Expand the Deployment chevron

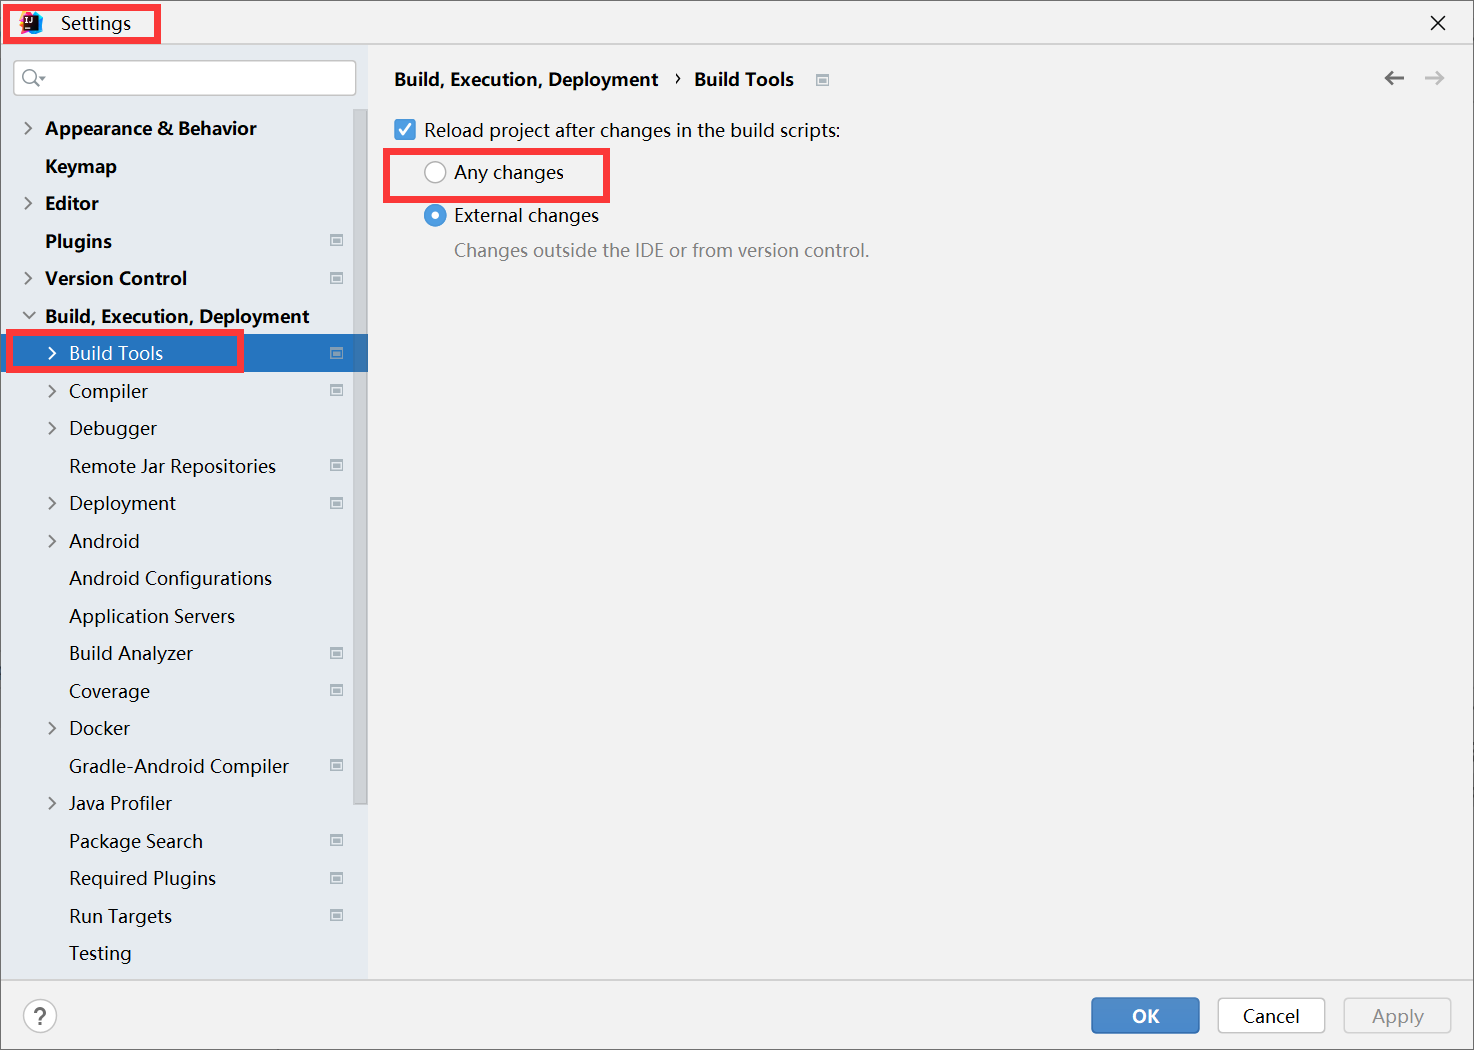pyautogui.click(x=52, y=503)
